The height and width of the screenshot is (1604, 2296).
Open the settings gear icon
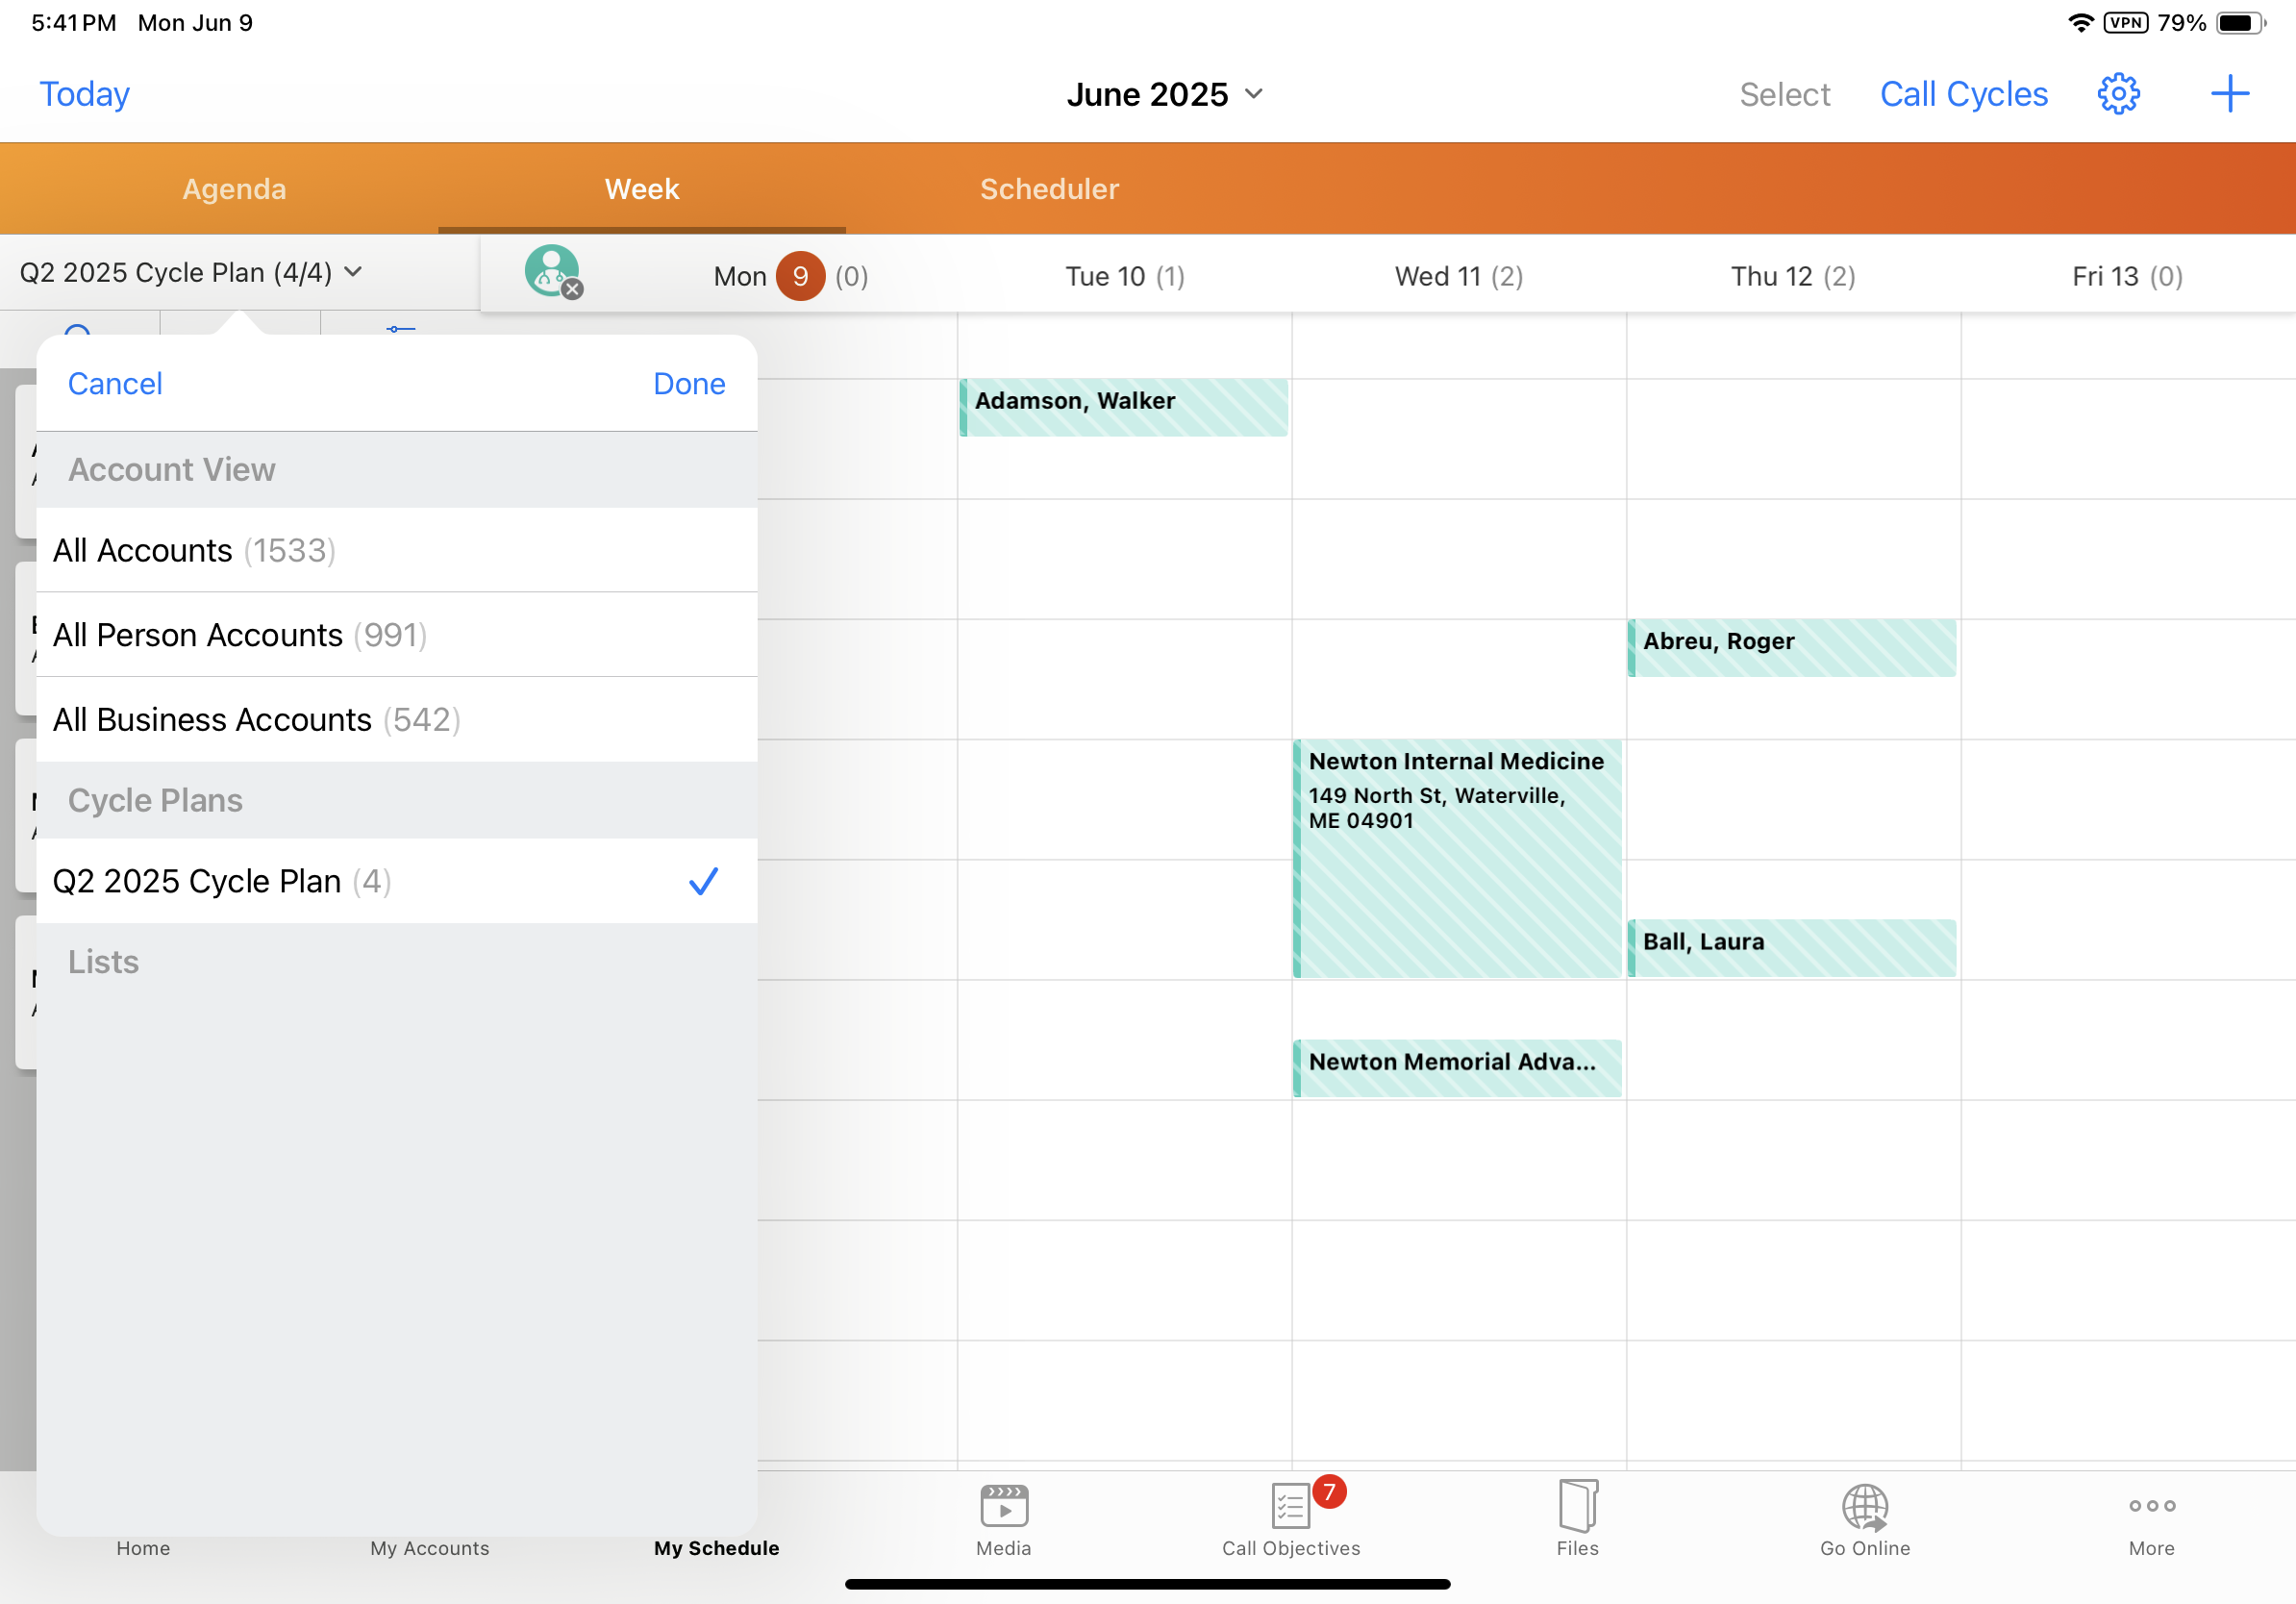coord(2117,94)
